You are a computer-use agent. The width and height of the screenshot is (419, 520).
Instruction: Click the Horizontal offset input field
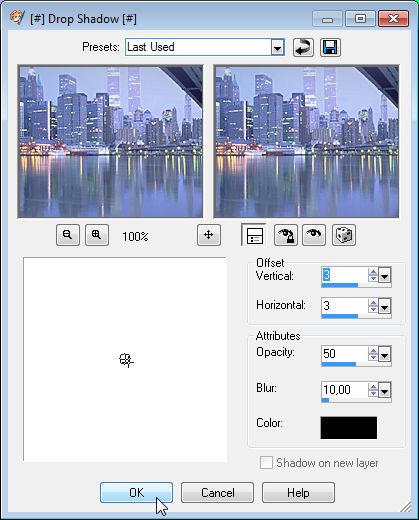[x=345, y=306]
